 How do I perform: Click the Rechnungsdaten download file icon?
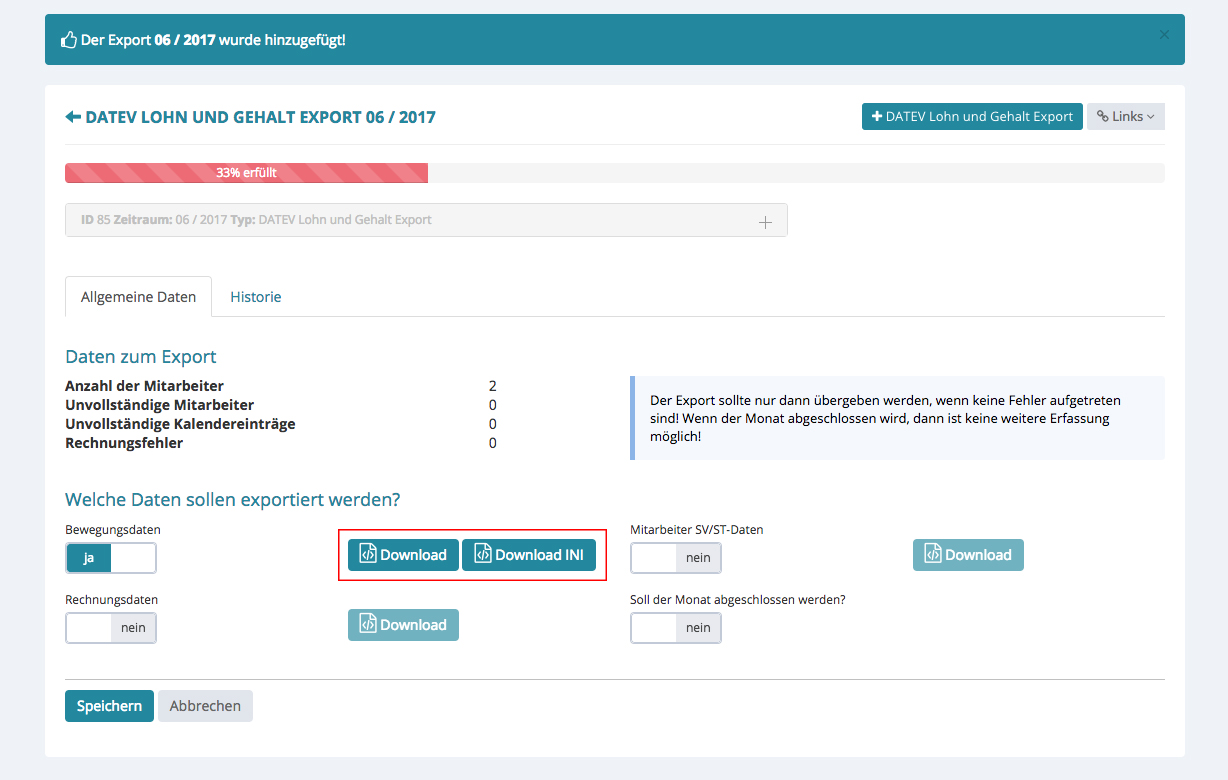[368, 624]
